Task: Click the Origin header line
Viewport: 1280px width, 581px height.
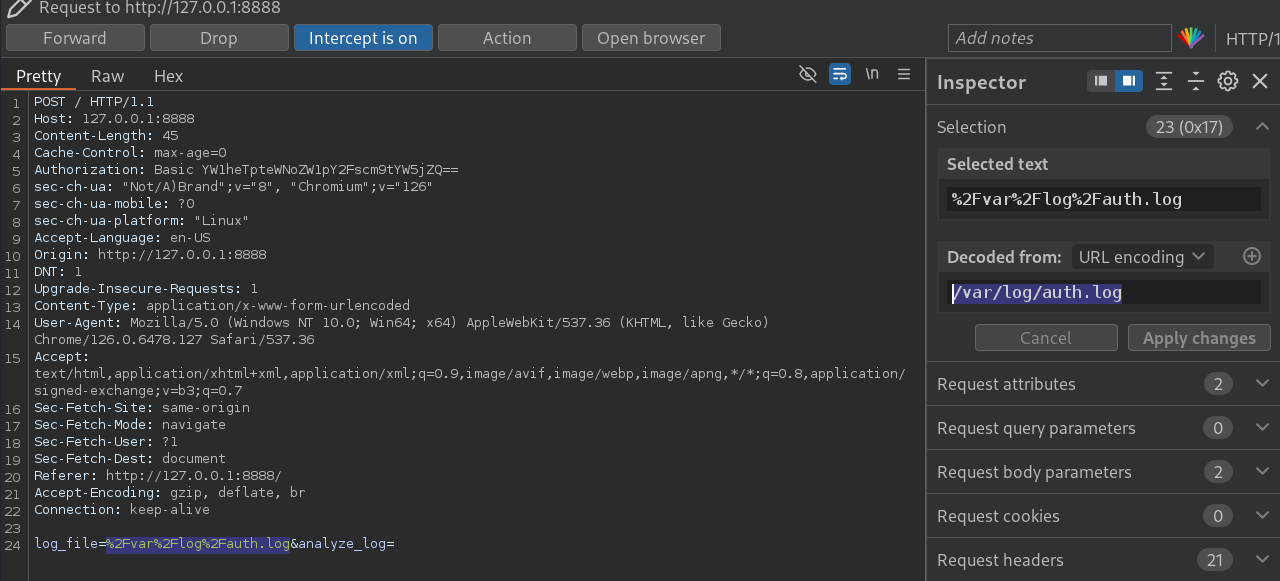Action: coord(150,255)
